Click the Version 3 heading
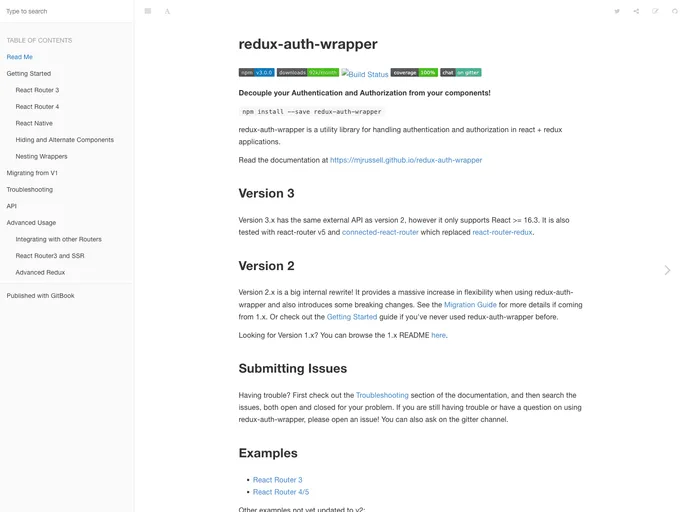Image resolution: width=688 pixels, height=512 pixels. [266, 193]
